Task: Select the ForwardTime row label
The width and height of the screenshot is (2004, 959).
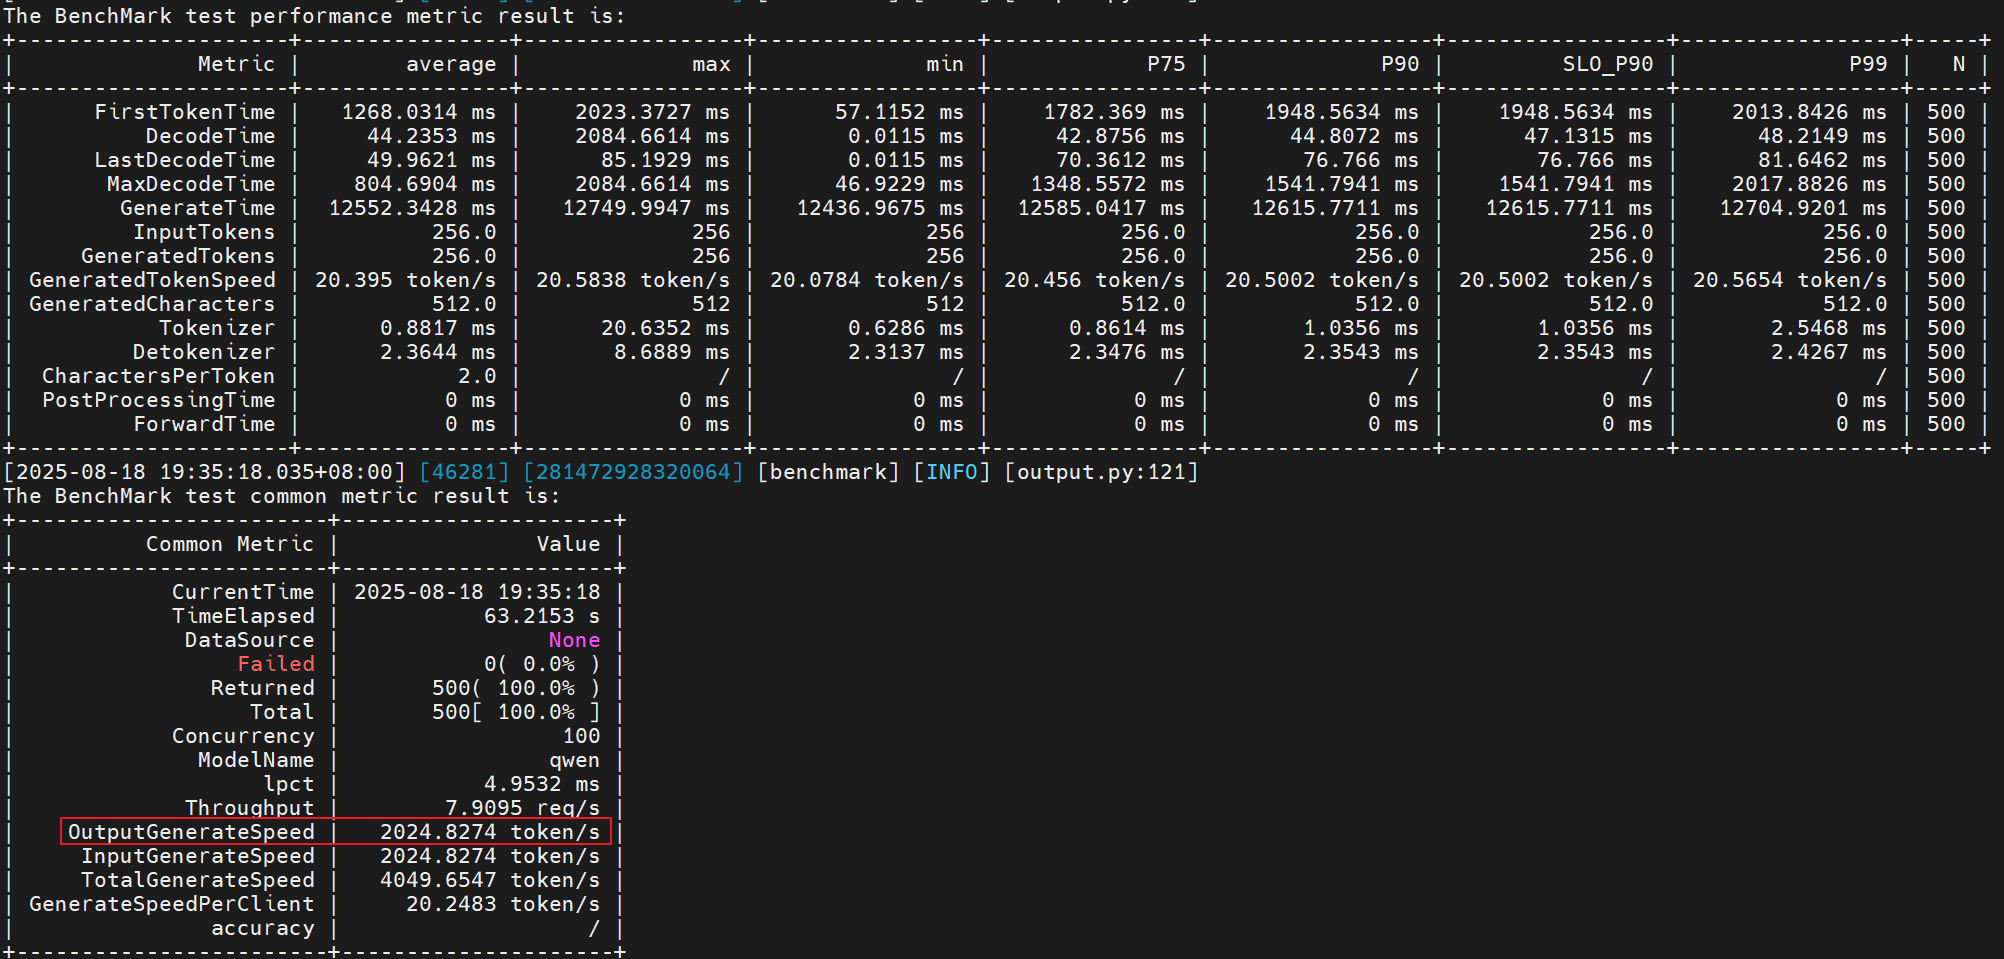Action: coord(204,424)
